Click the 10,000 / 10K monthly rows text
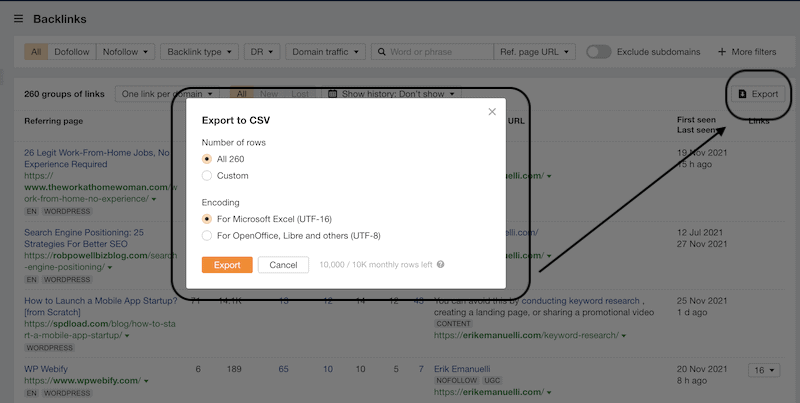Image resolution: width=800 pixels, height=403 pixels. pos(376,265)
